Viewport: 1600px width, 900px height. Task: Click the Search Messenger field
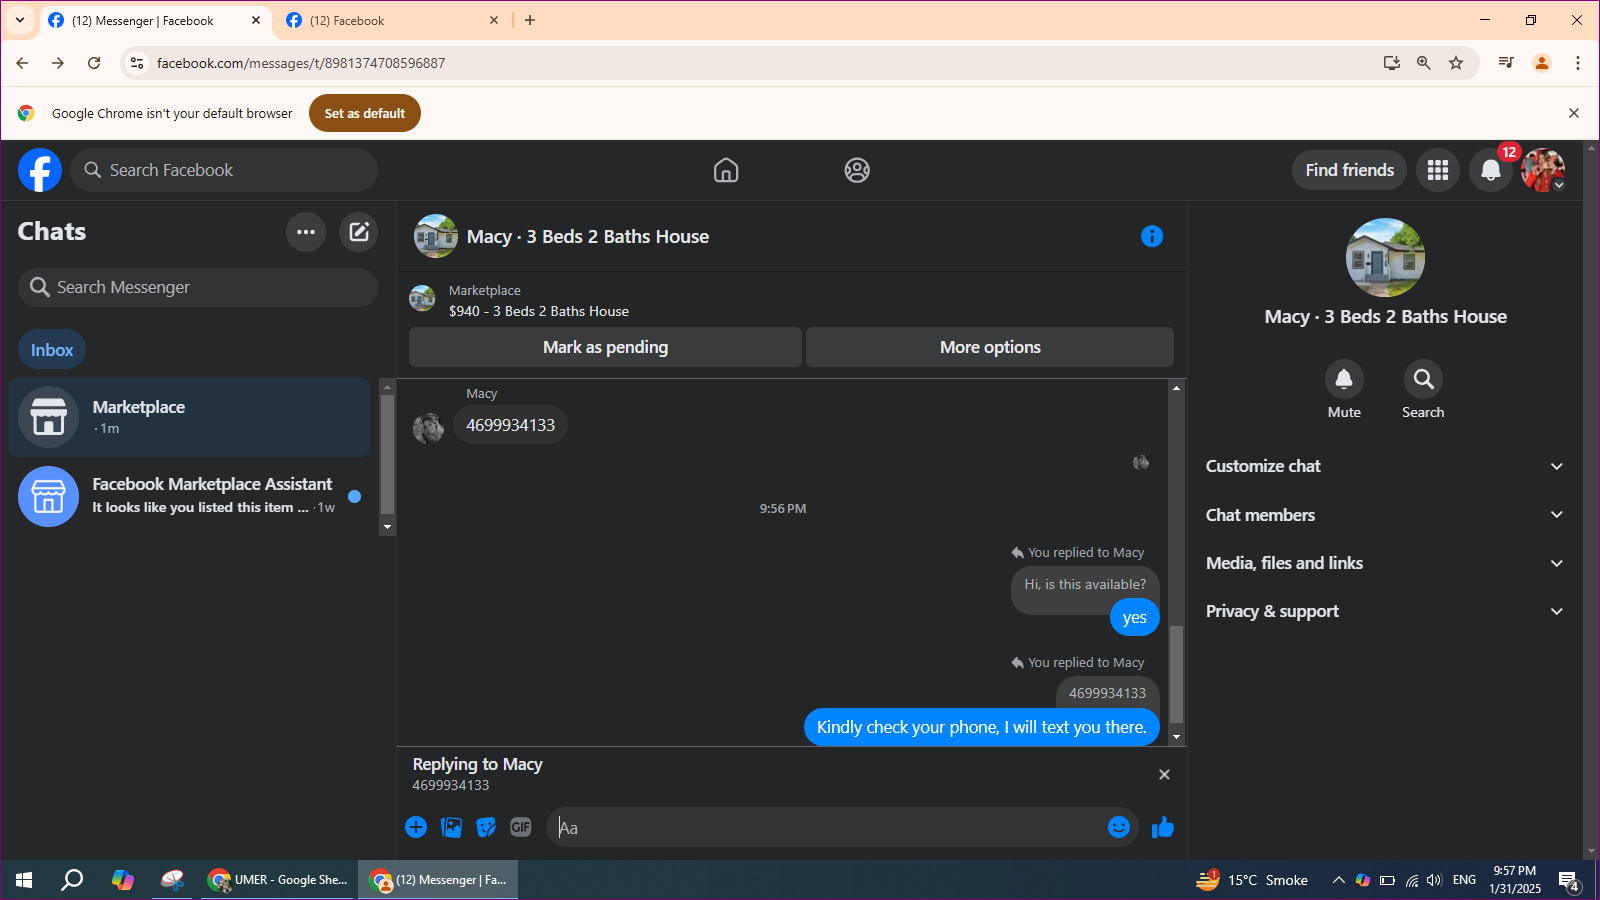coord(198,287)
